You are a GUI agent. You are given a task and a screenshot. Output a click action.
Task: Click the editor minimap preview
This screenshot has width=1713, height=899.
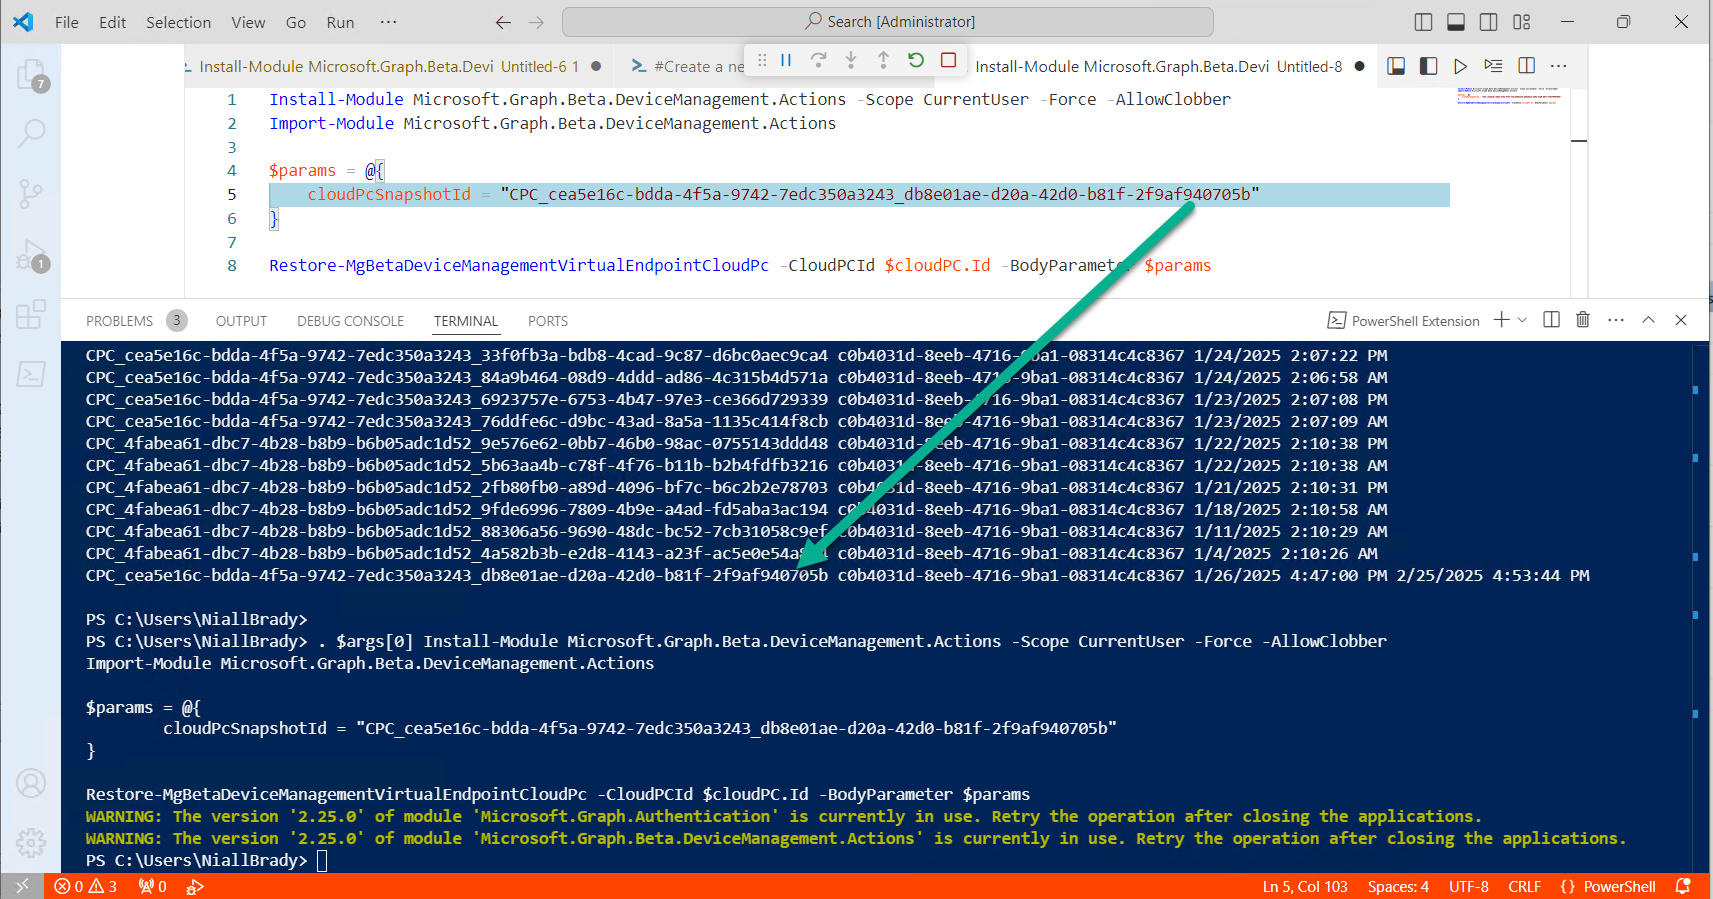click(1508, 96)
